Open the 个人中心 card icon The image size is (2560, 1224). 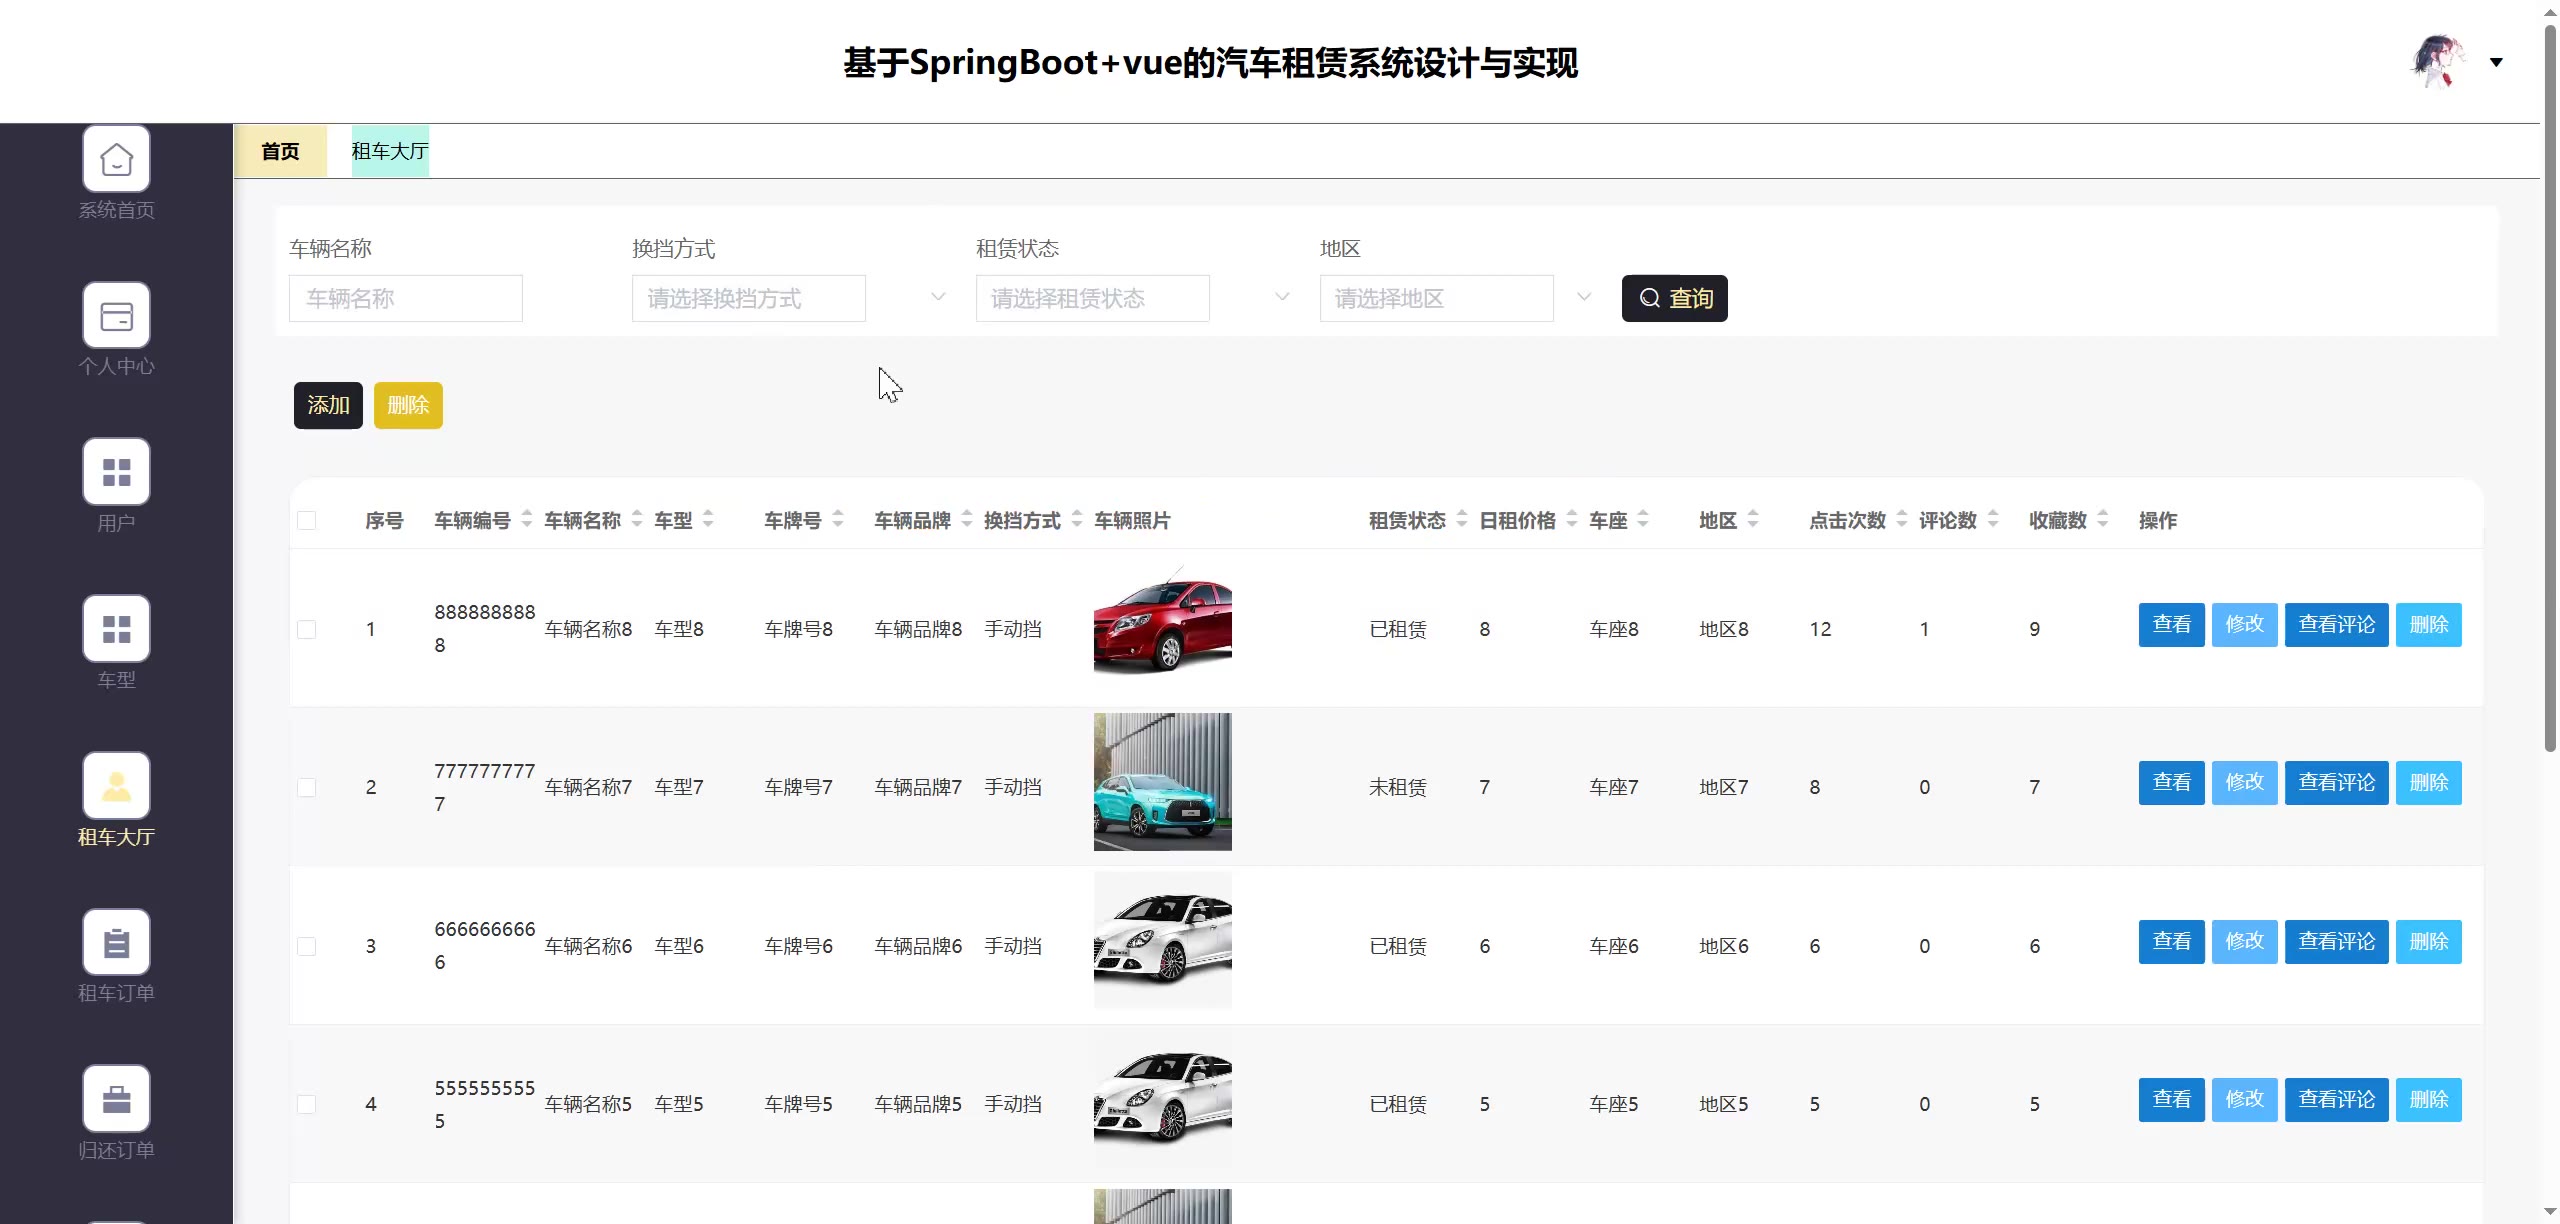click(x=116, y=316)
